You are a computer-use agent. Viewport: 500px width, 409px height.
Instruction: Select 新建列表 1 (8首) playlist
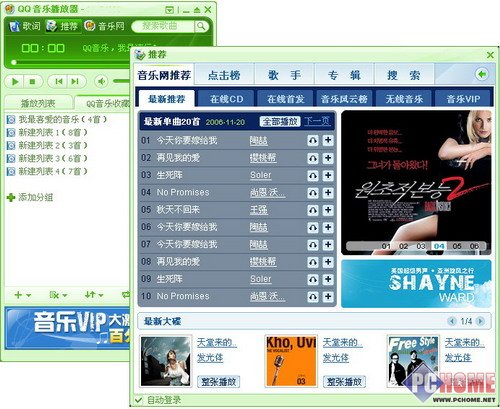tap(47, 132)
